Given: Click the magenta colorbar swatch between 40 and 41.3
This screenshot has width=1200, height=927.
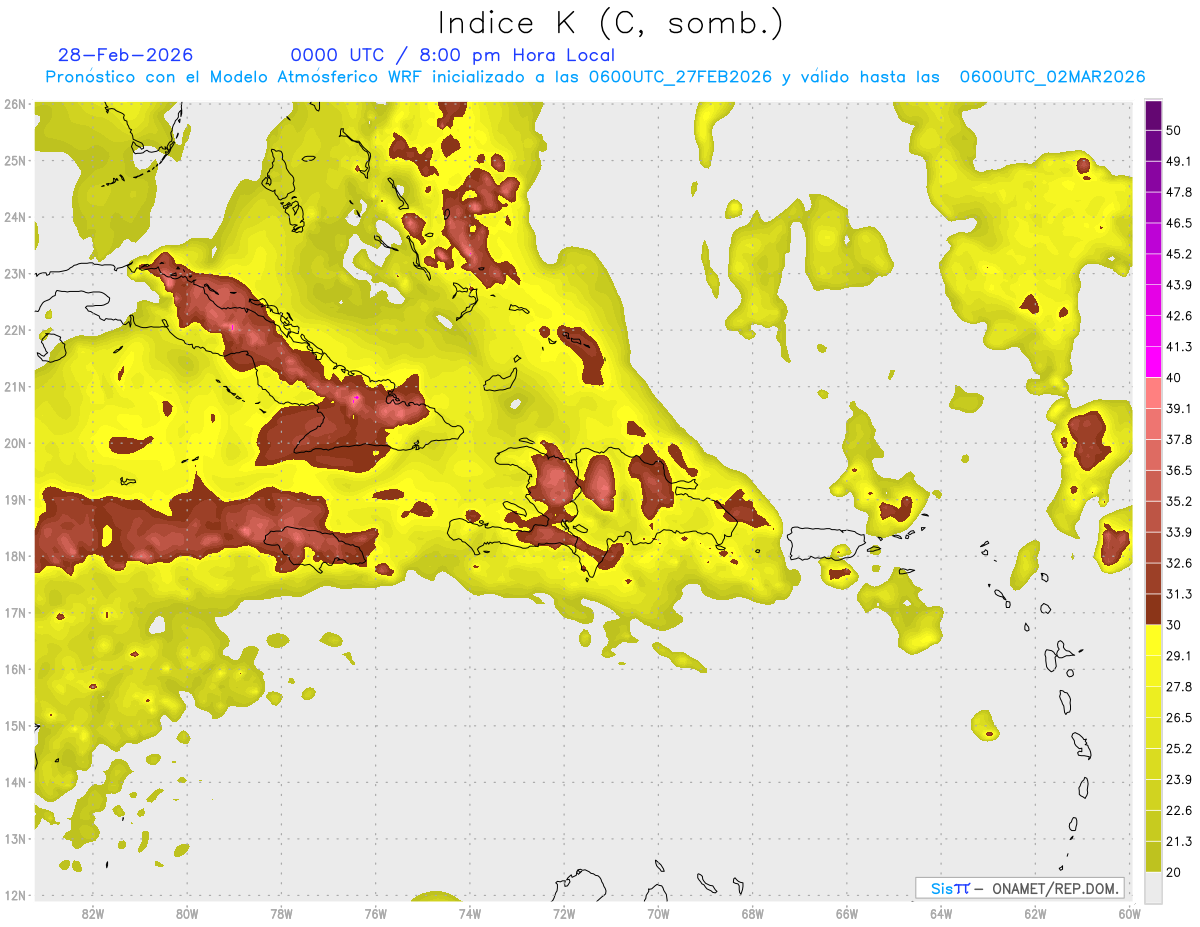Looking at the screenshot, I should tap(1153, 362).
